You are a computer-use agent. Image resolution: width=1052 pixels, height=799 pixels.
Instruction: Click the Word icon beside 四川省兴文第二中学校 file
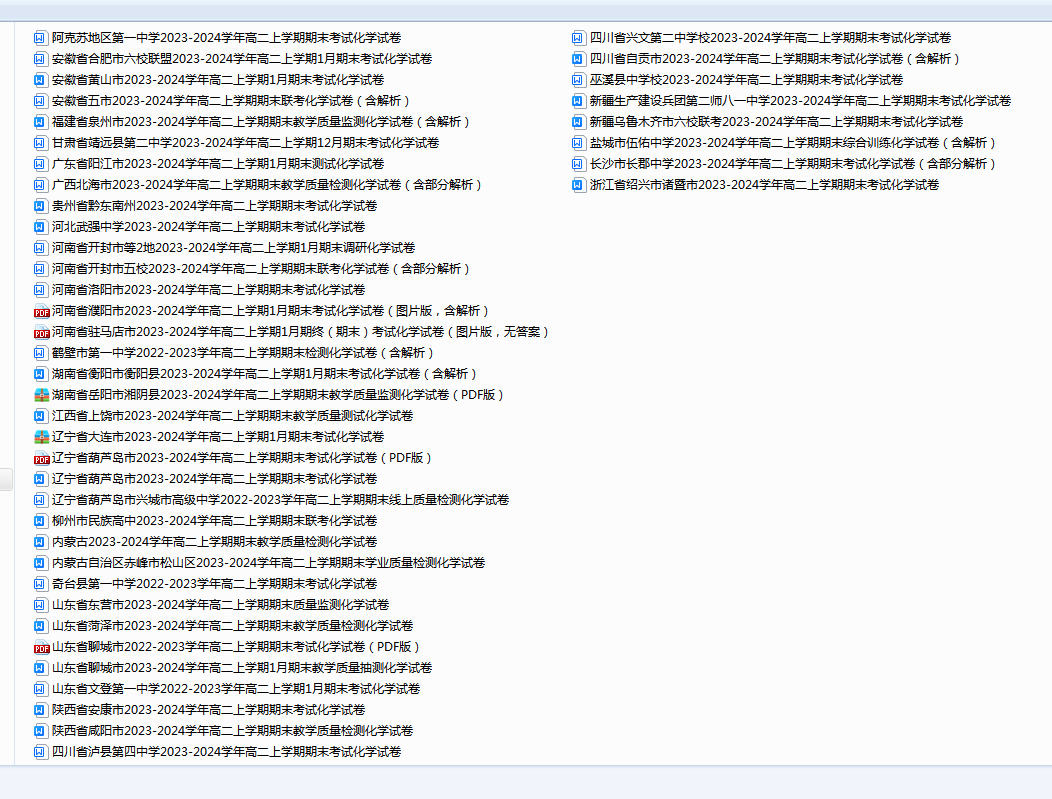click(578, 38)
